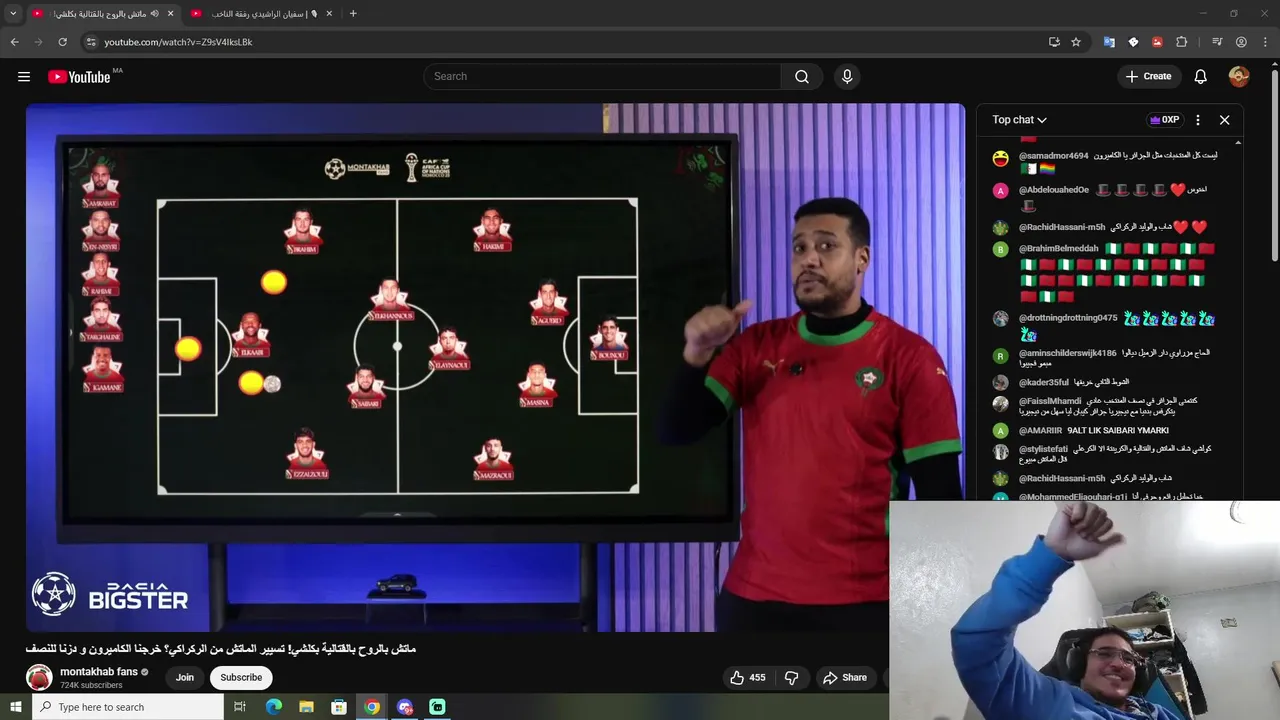The height and width of the screenshot is (720, 1280).
Task: Click the search magnifier button
Action: pyautogui.click(x=802, y=77)
